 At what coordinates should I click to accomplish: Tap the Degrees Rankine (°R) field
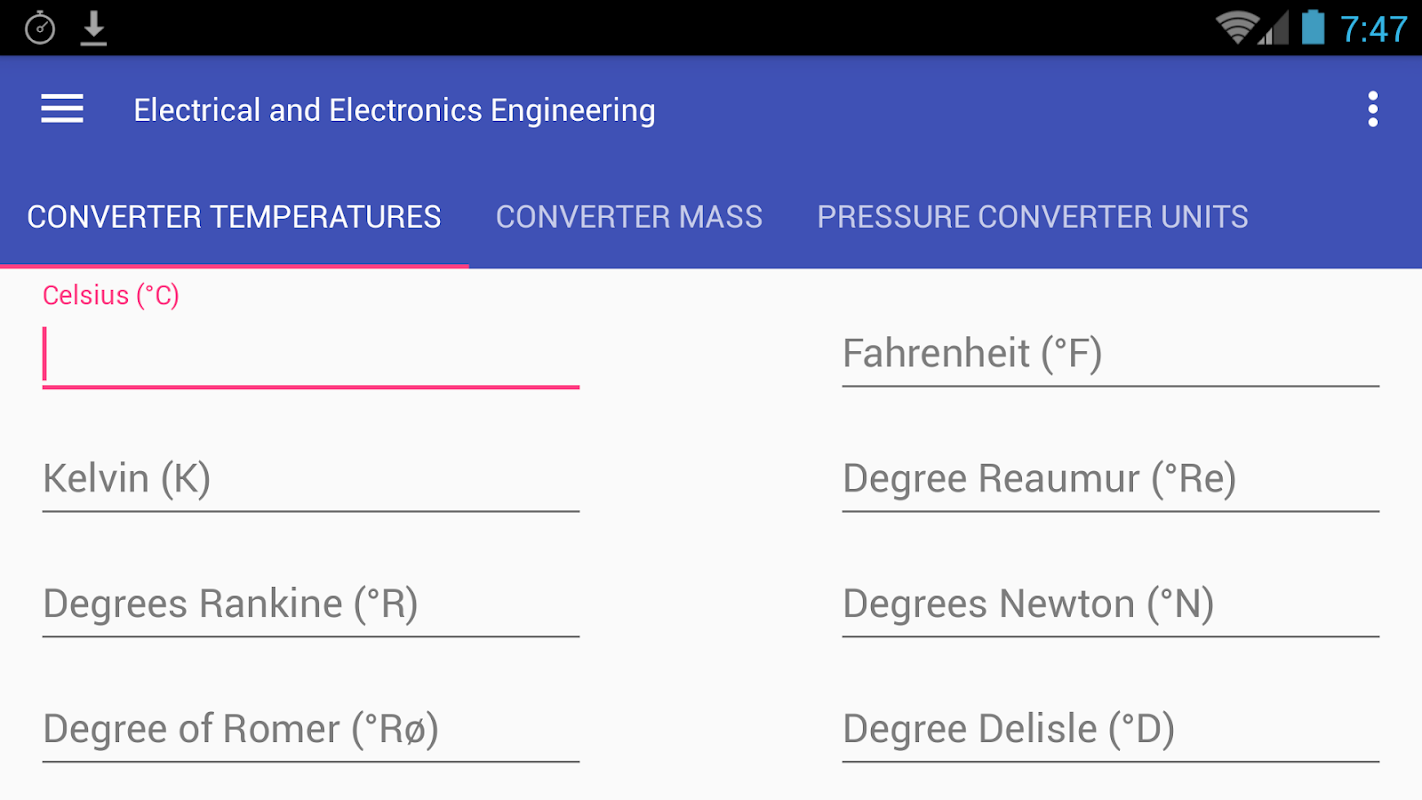click(x=310, y=604)
